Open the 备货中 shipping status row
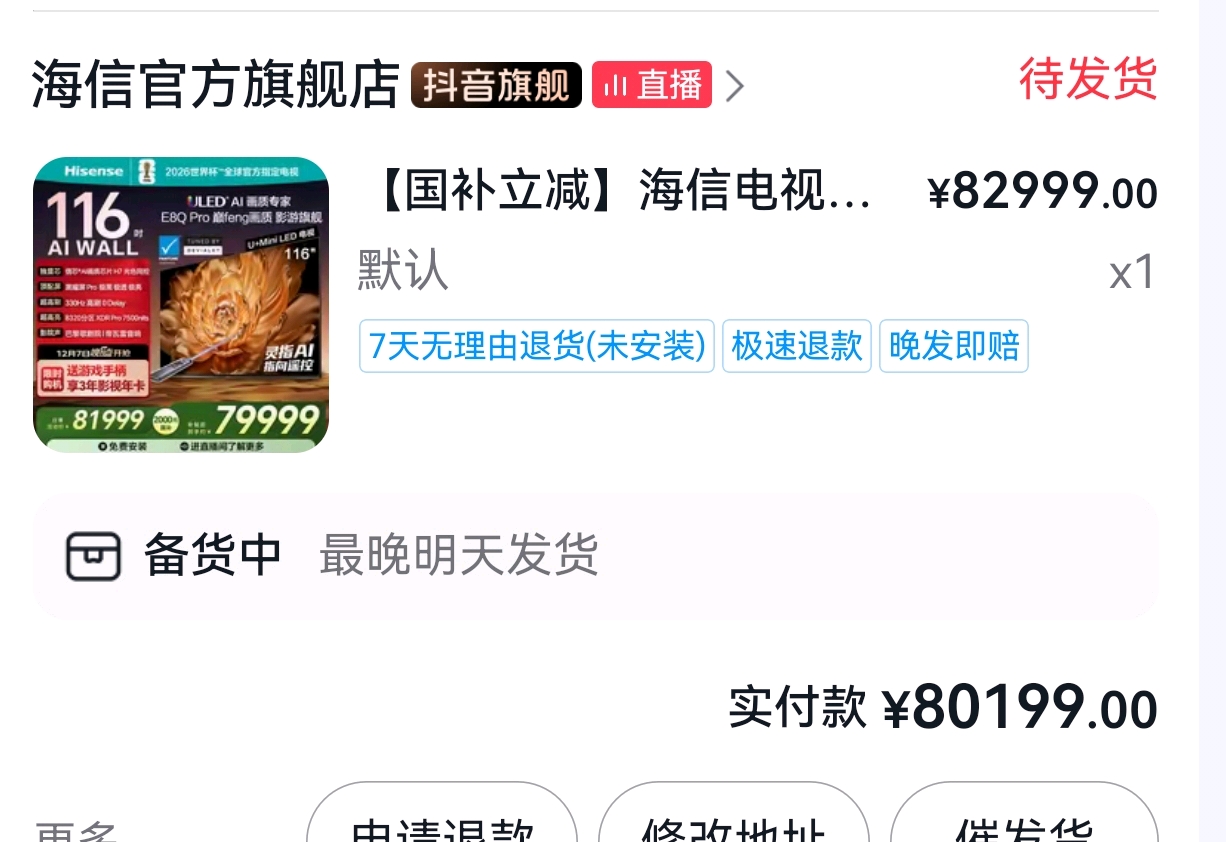Screen dimensions: 1226x842 [x=595, y=556]
